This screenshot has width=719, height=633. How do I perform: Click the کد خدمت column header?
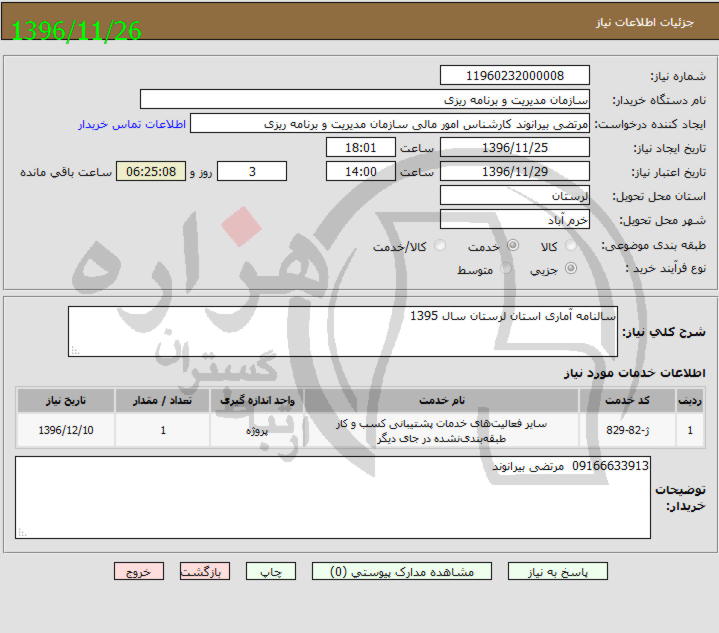(627, 400)
